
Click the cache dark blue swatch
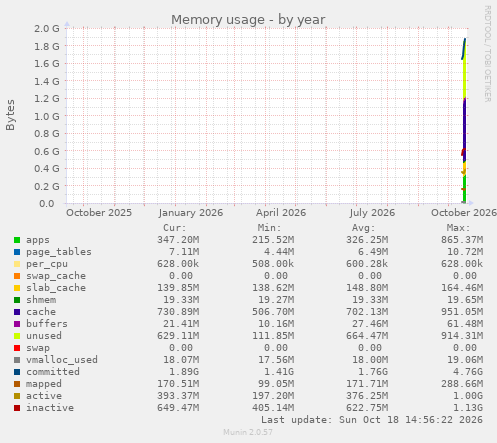pos(17,312)
